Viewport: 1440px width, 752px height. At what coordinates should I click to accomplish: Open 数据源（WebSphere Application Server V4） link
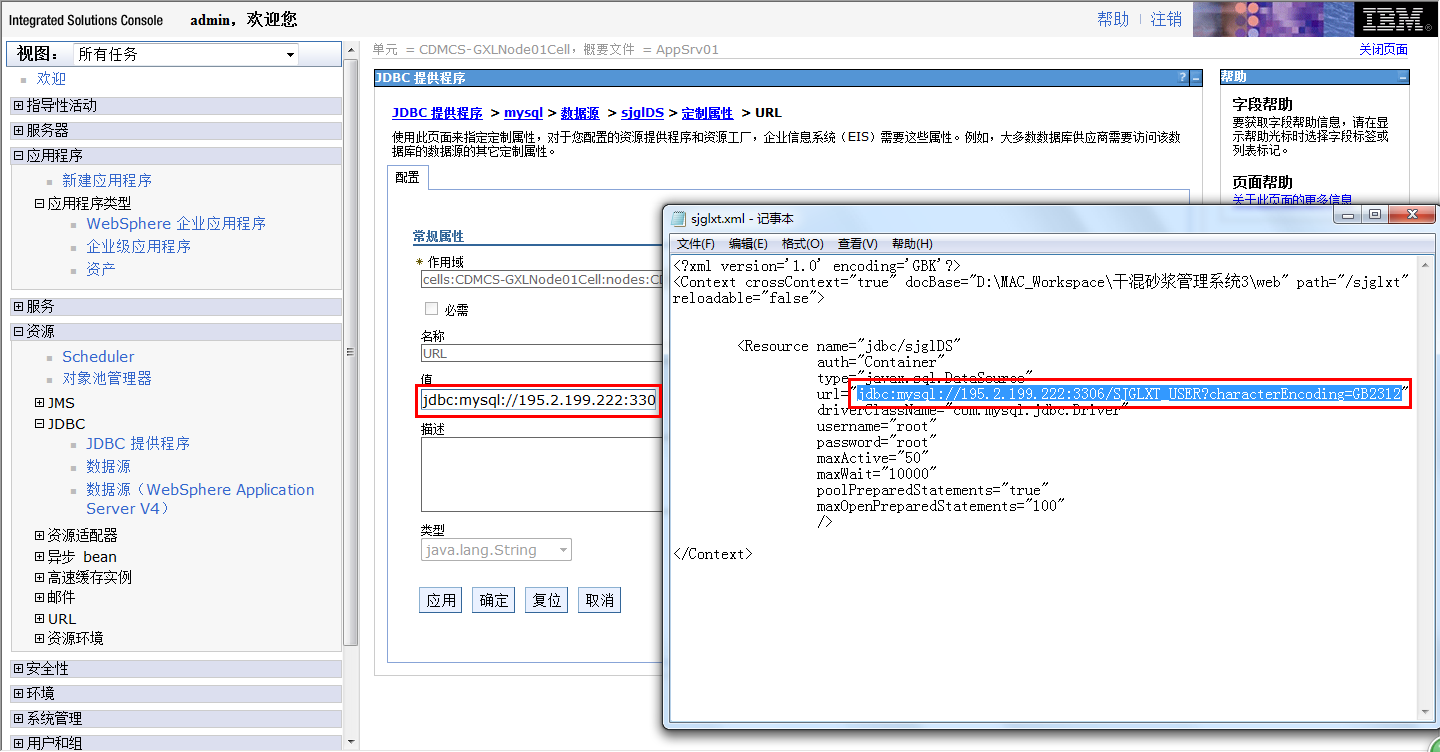click(200, 499)
